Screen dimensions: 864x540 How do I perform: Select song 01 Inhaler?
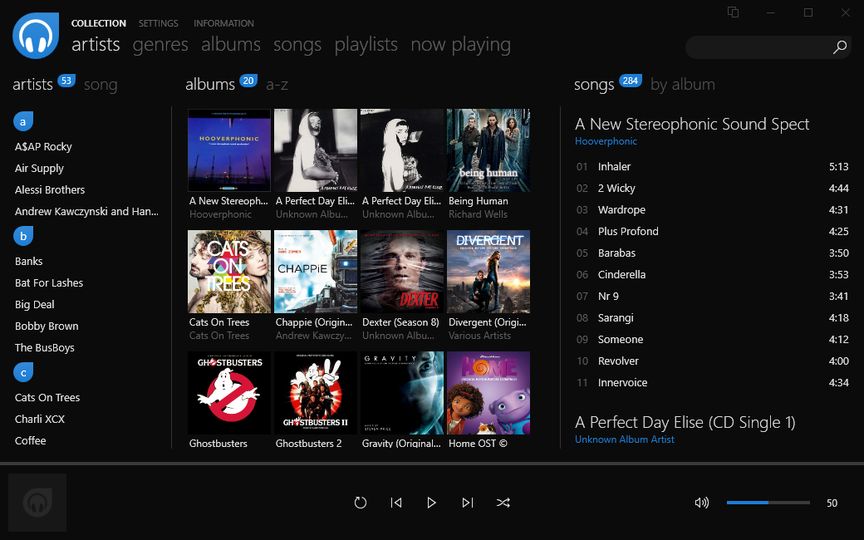coord(712,166)
